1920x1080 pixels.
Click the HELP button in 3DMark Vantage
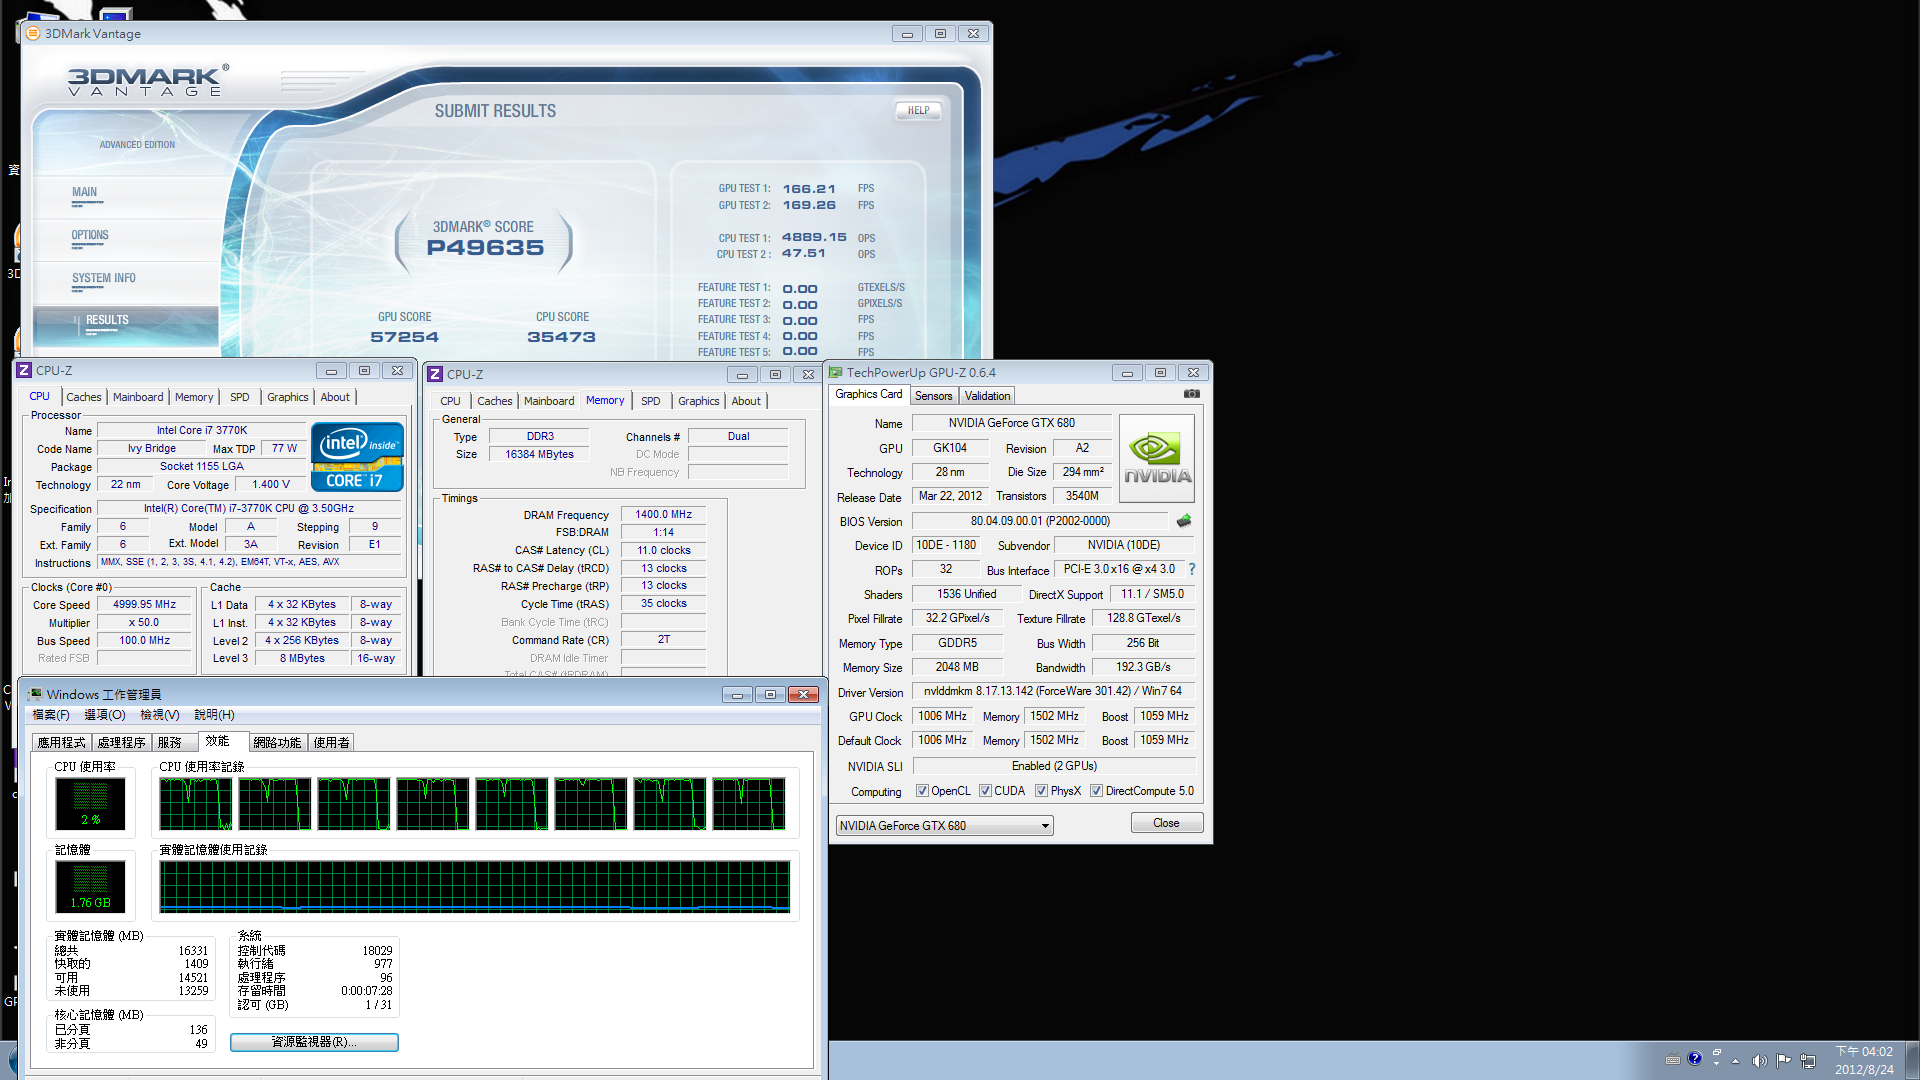[918, 111]
